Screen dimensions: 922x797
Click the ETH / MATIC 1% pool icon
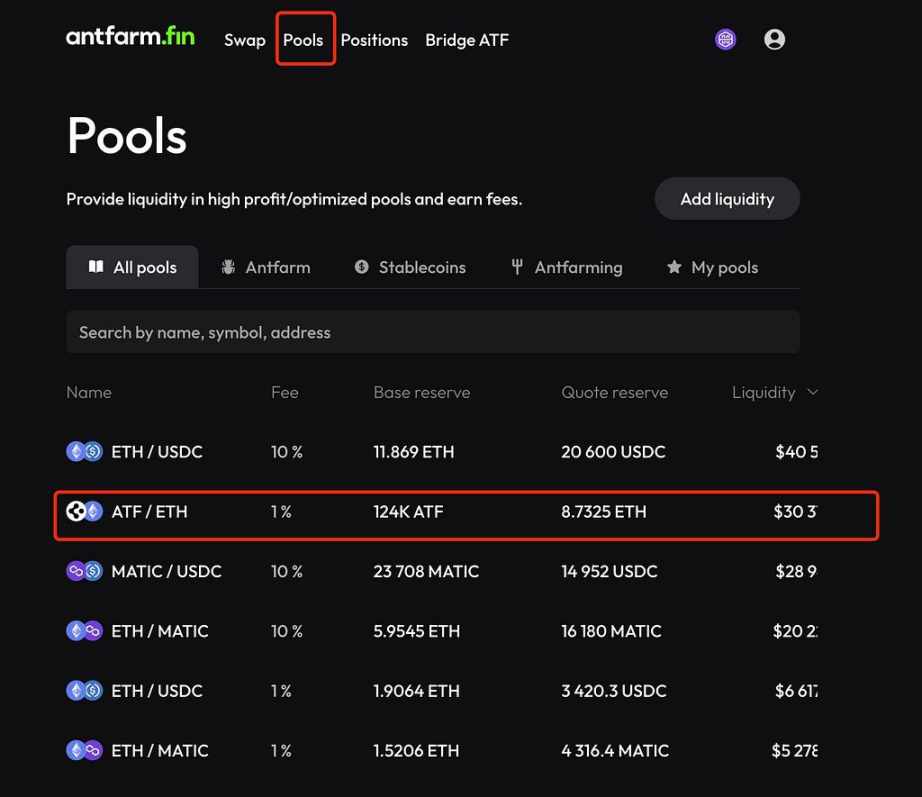pos(84,751)
